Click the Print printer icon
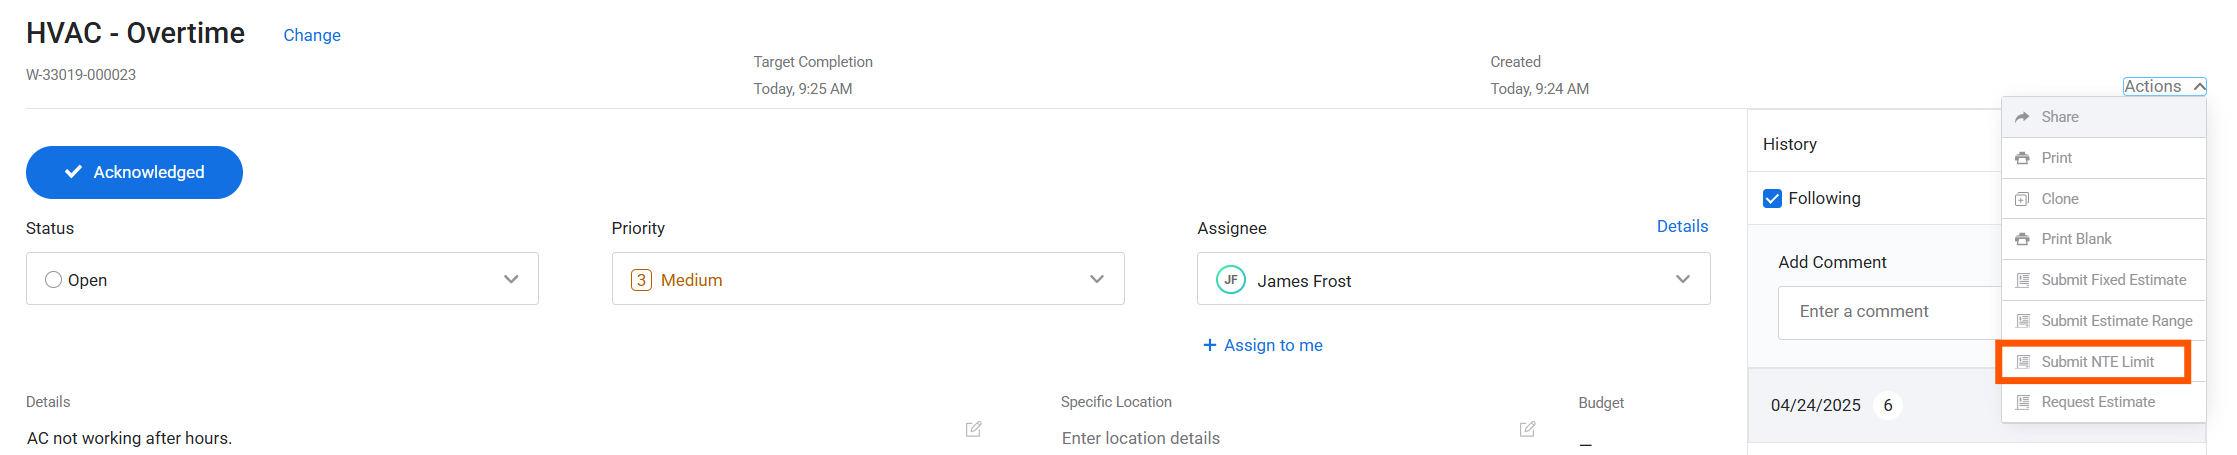Image resolution: width=2237 pixels, height=455 pixels. click(2022, 158)
